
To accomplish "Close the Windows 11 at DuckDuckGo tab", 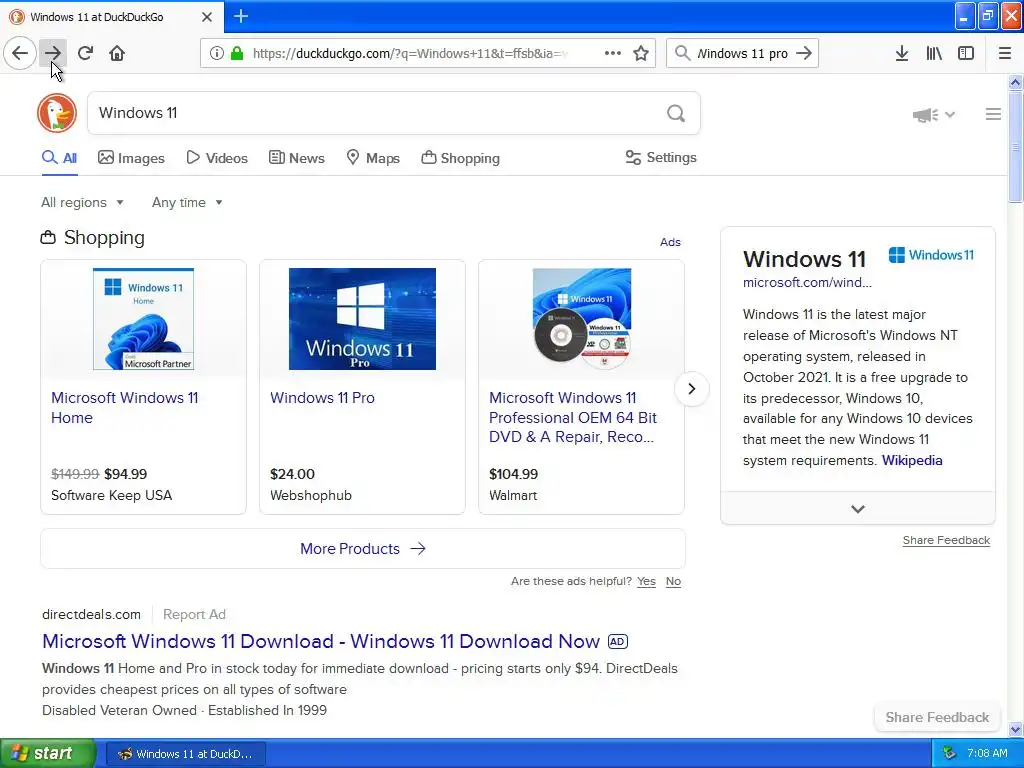I will tap(207, 17).
